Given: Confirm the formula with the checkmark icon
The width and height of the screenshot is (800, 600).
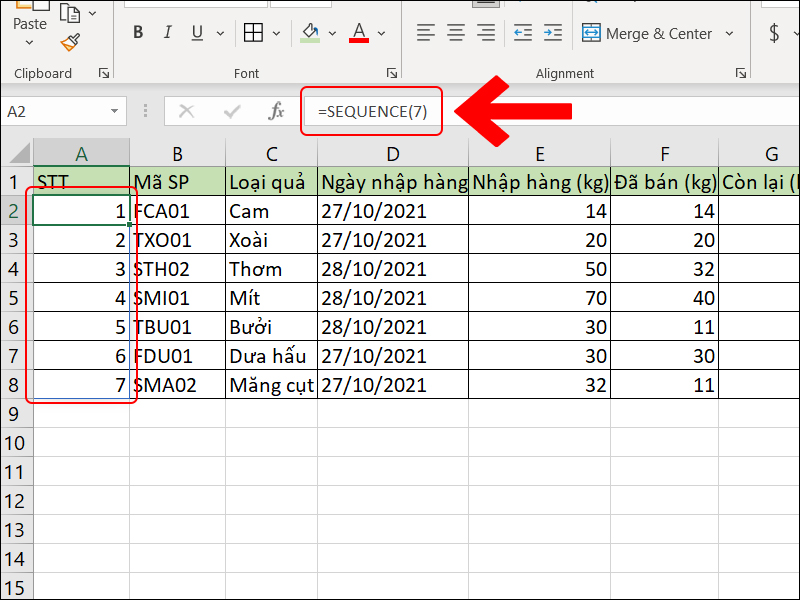Looking at the screenshot, I should (232, 110).
